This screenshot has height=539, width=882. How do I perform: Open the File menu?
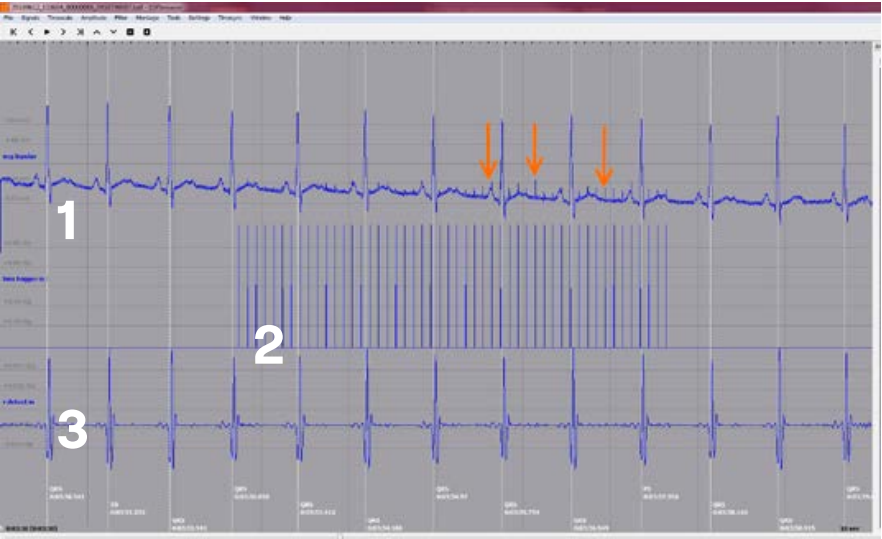pyautogui.click(x=9, y=18)
